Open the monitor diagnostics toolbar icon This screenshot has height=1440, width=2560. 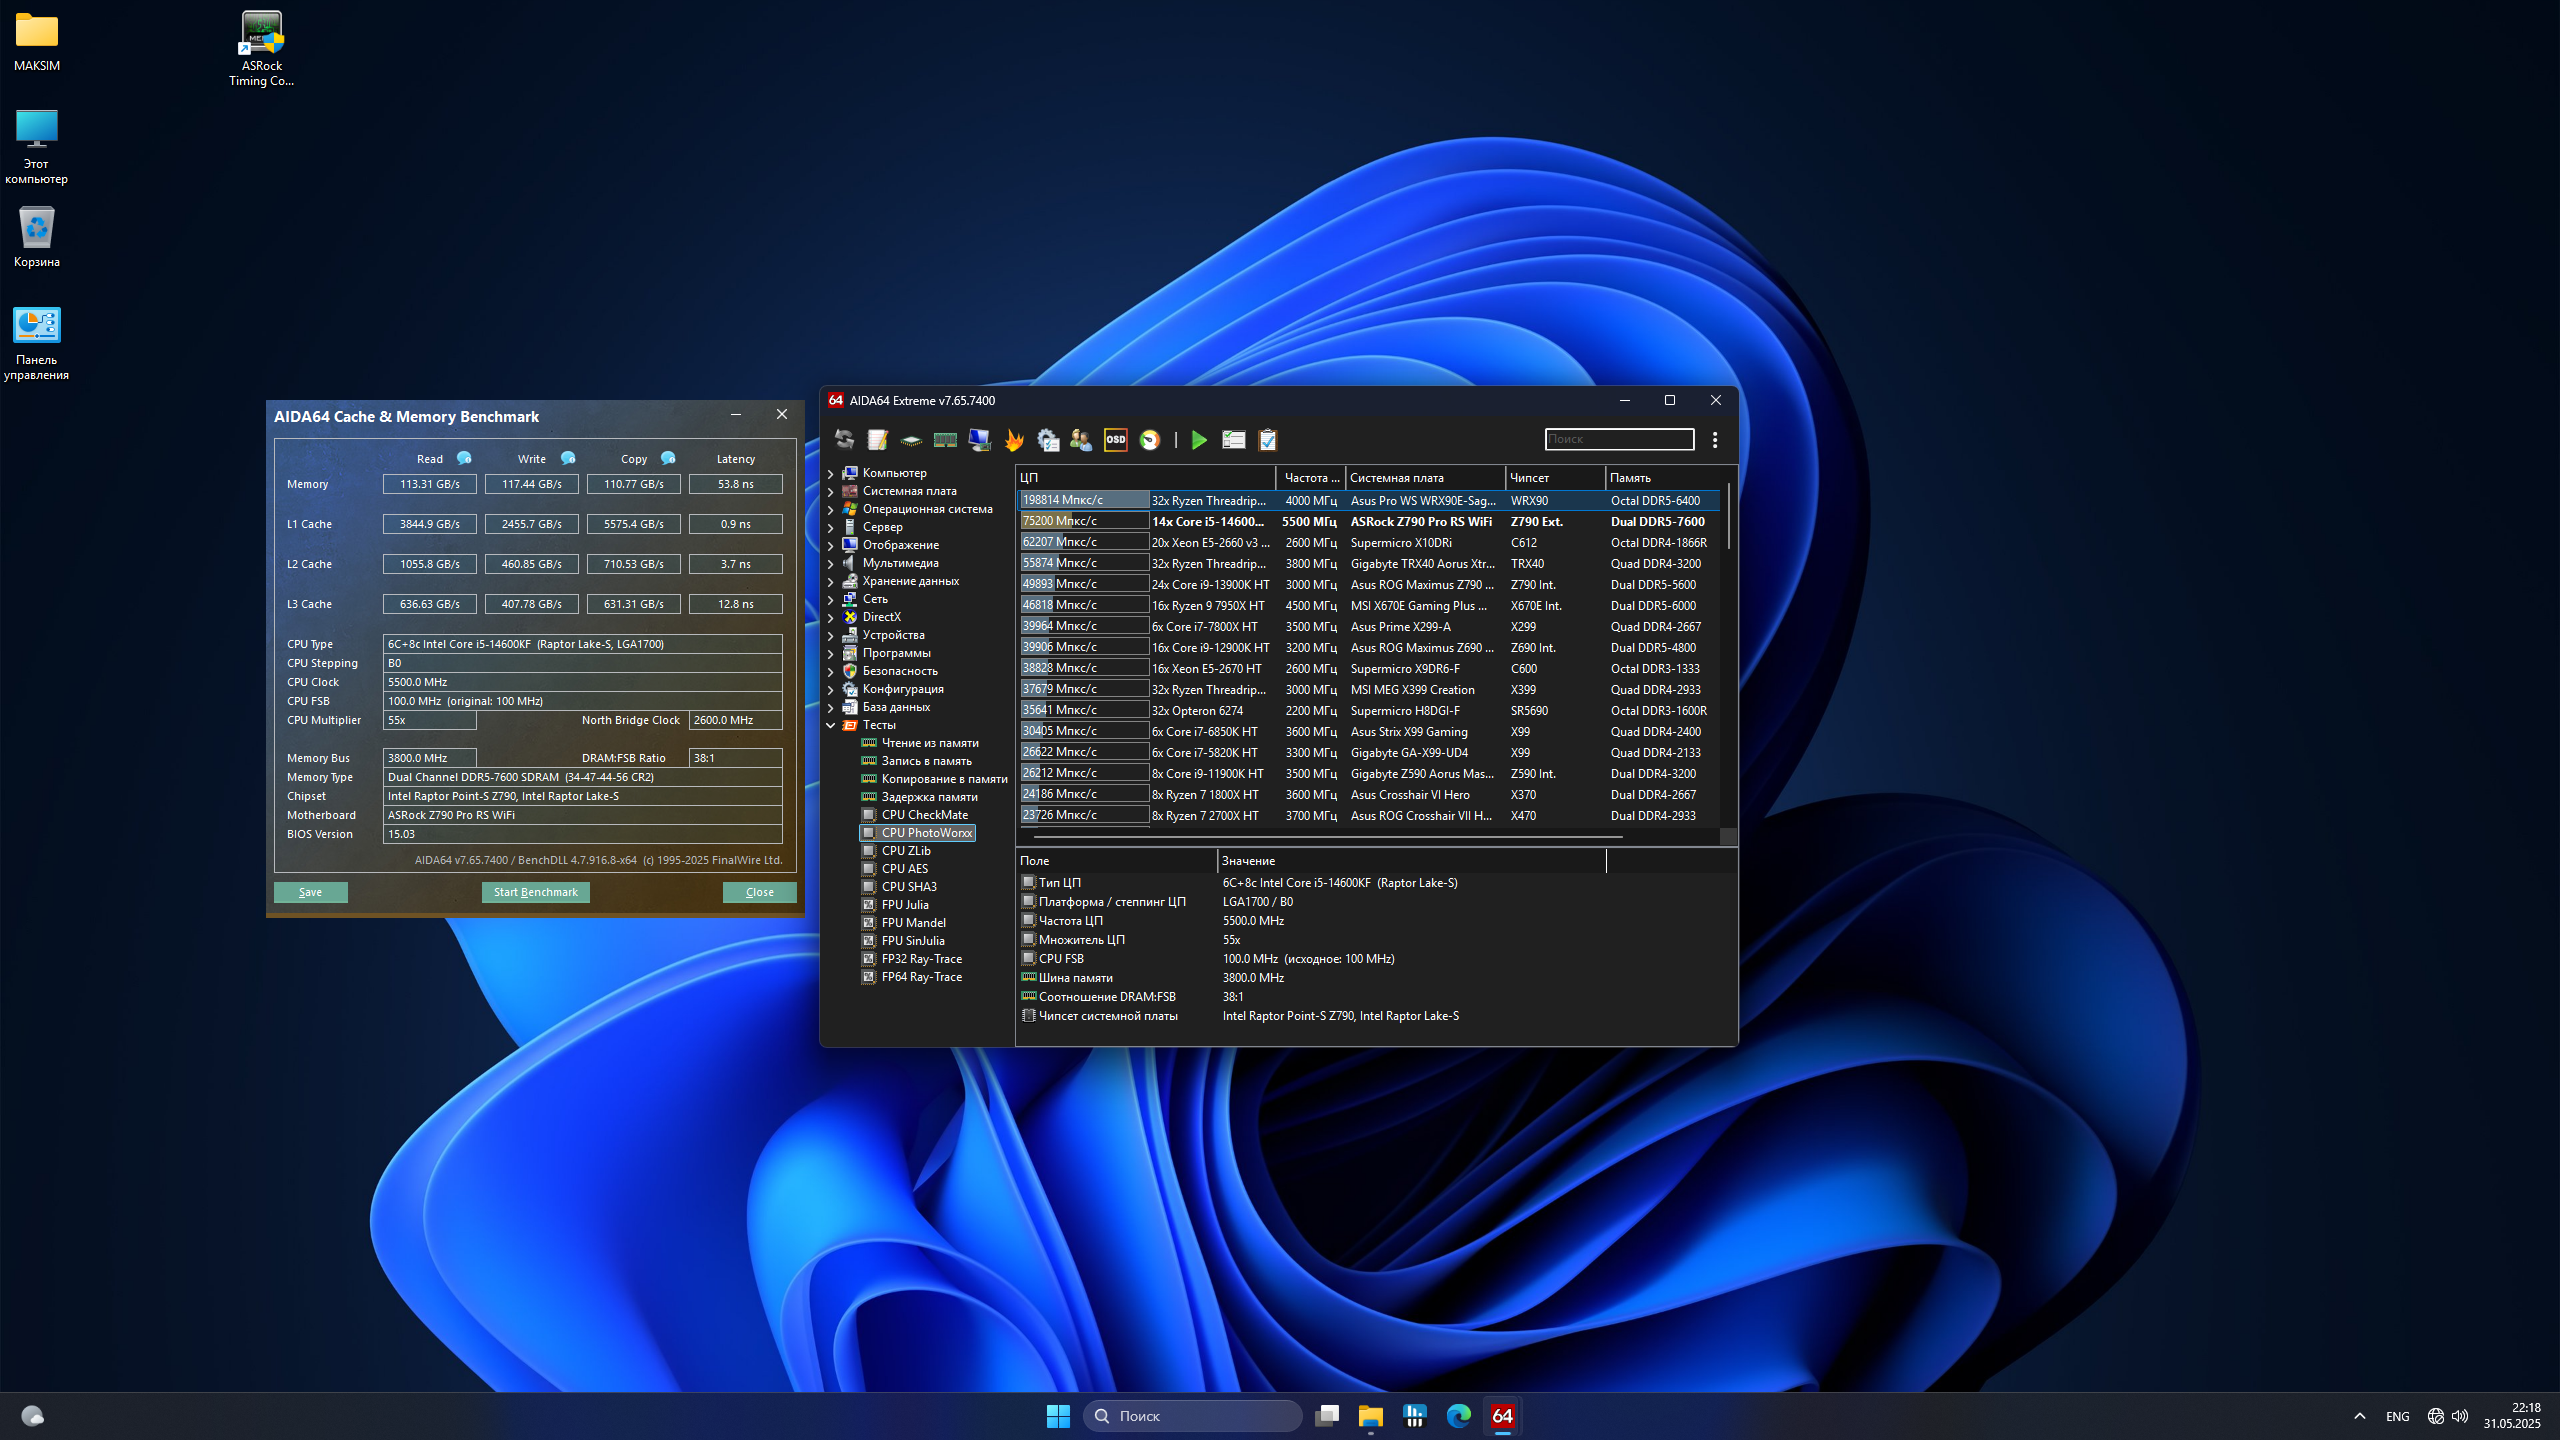pyautogui.click(x=979, y=440)
